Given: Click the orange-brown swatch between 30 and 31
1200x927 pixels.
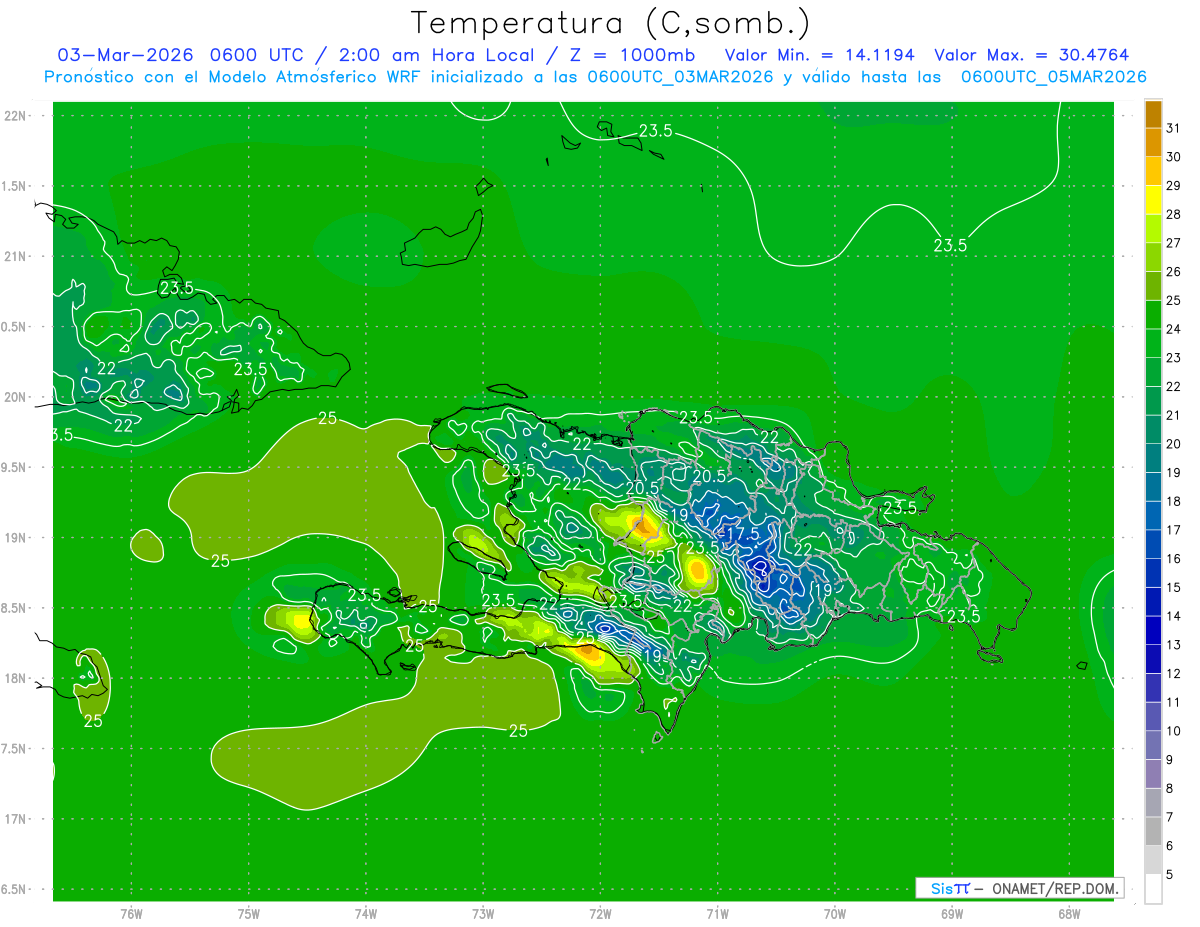Looking at the screenshot, I should (1153, 142).
